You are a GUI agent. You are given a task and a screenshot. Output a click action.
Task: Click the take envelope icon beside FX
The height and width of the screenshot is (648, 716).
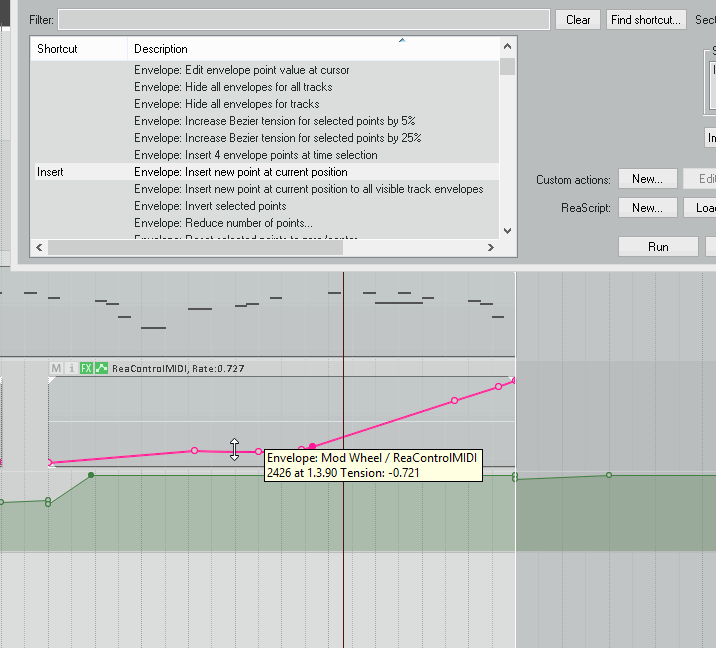click(x=101, y=368)
